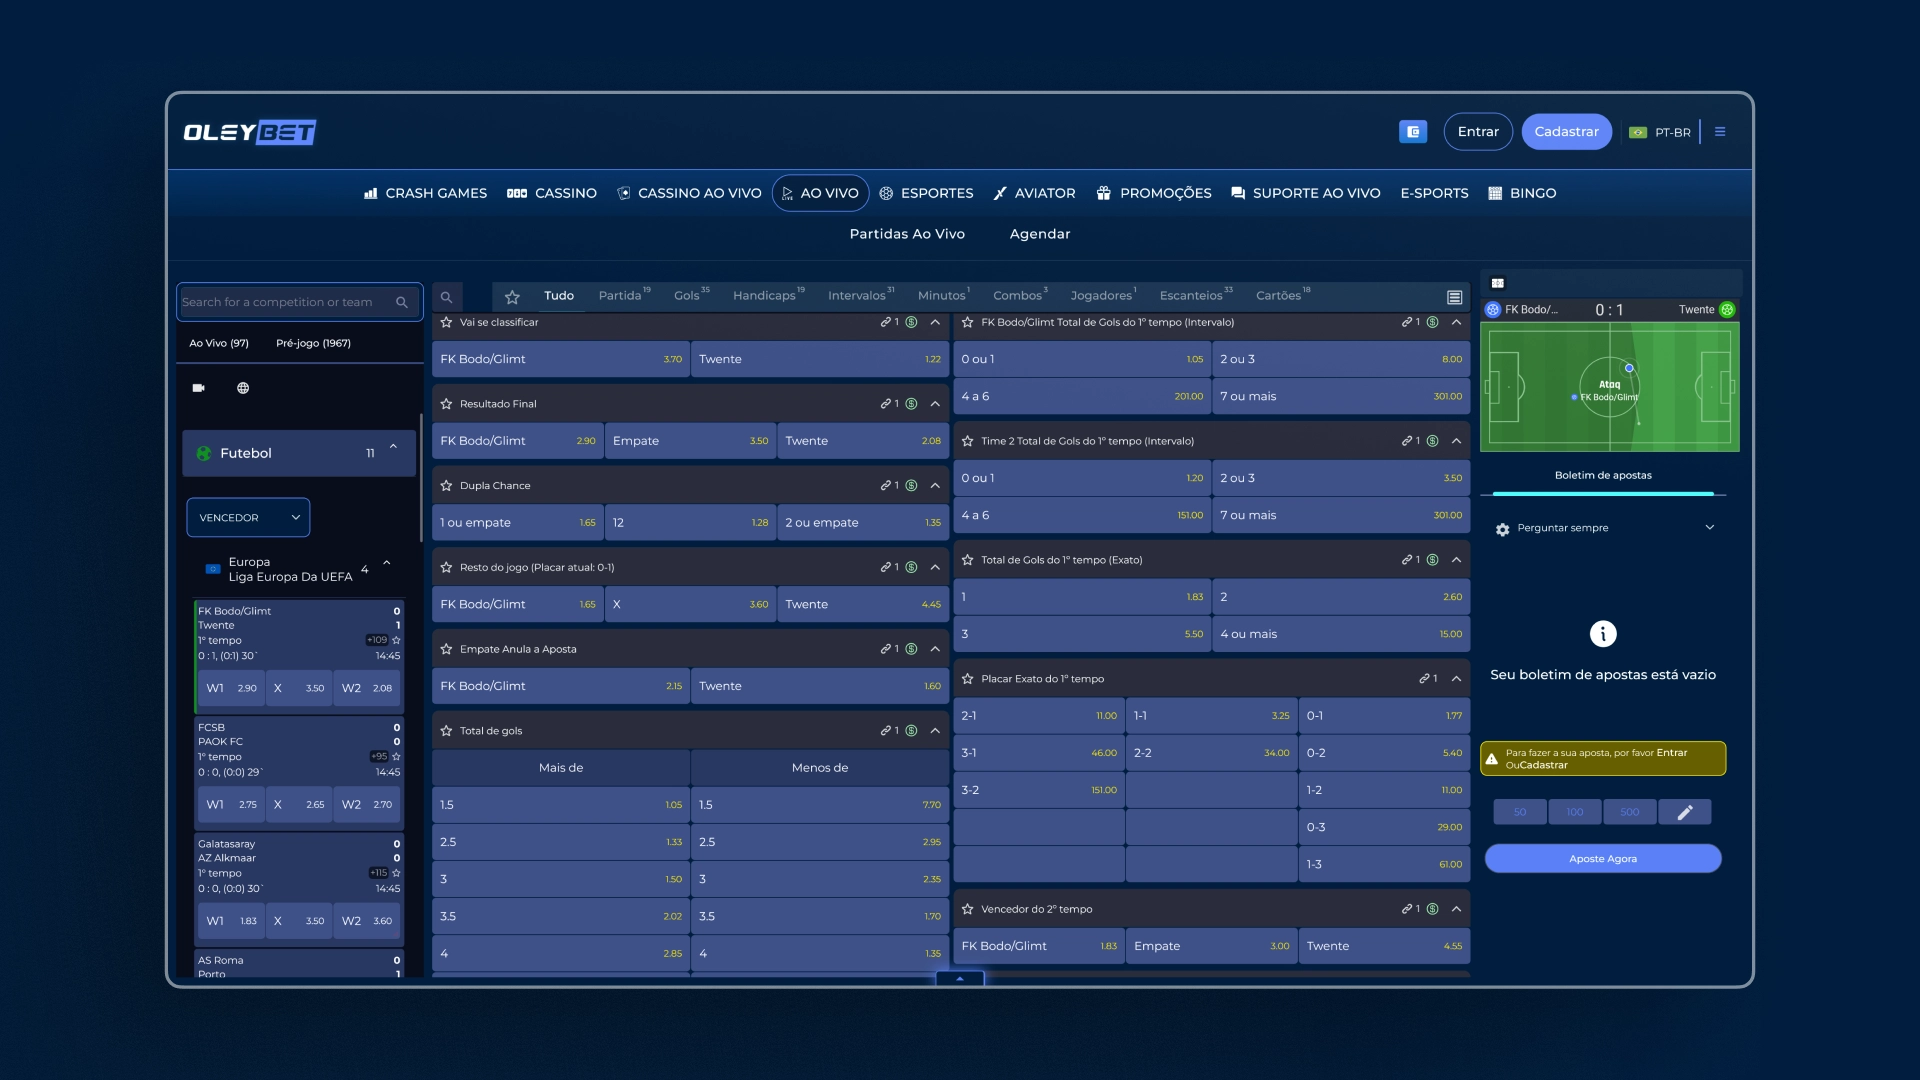Favorite the Empate Anula a Aposta market
The image size is (1920, 1080).
pyautogui.click(x=447, y=649)
